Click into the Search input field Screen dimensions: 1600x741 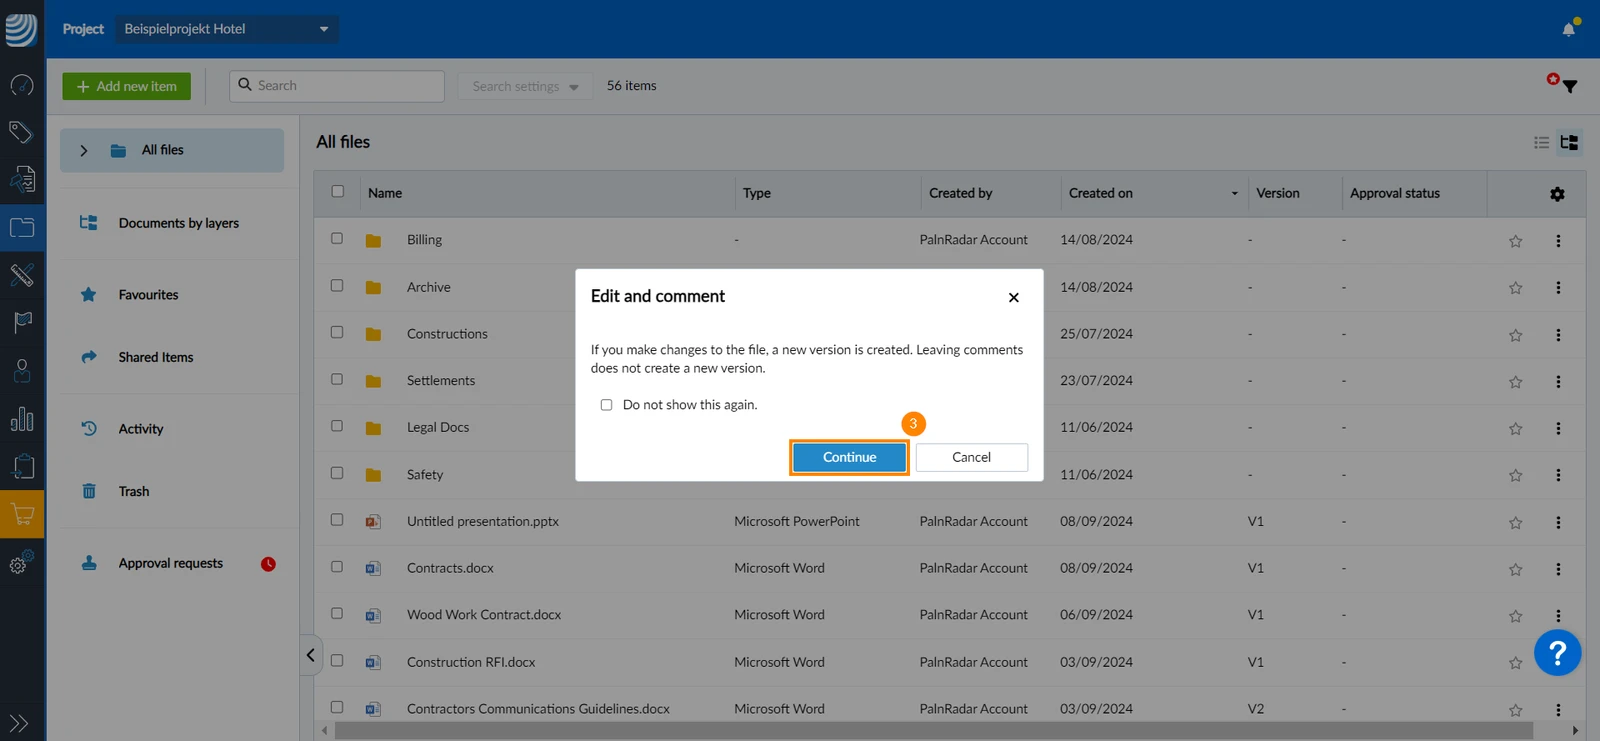(337, 86)
